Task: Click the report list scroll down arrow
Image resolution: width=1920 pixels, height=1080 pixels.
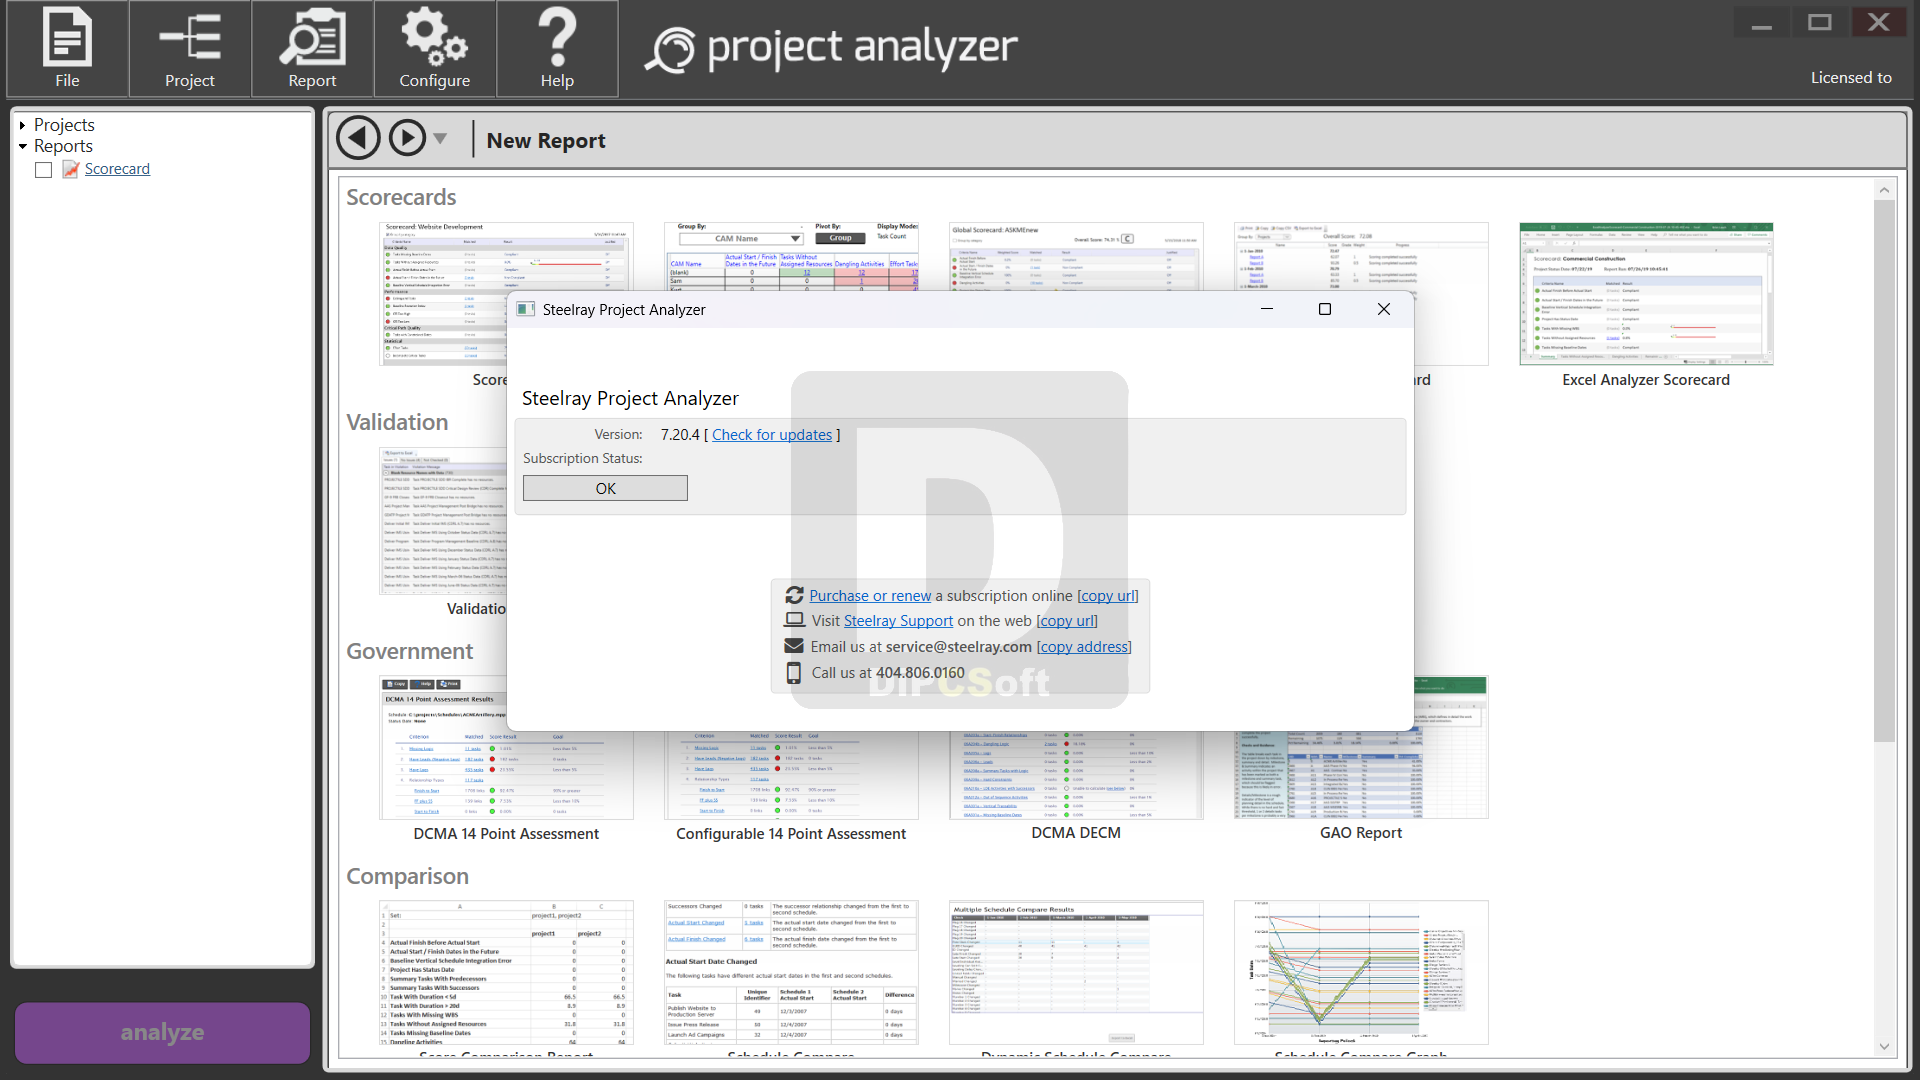Action: tap(1884, 1047)
